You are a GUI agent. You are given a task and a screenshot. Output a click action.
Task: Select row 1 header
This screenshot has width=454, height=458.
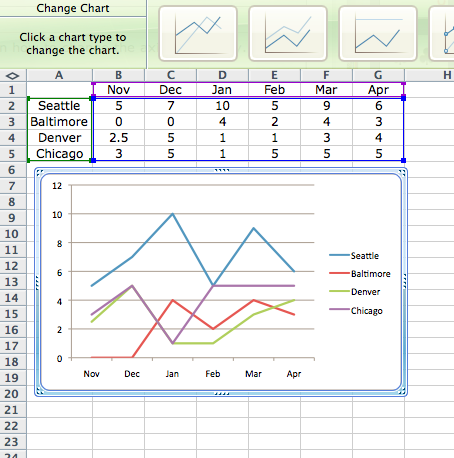13,90
